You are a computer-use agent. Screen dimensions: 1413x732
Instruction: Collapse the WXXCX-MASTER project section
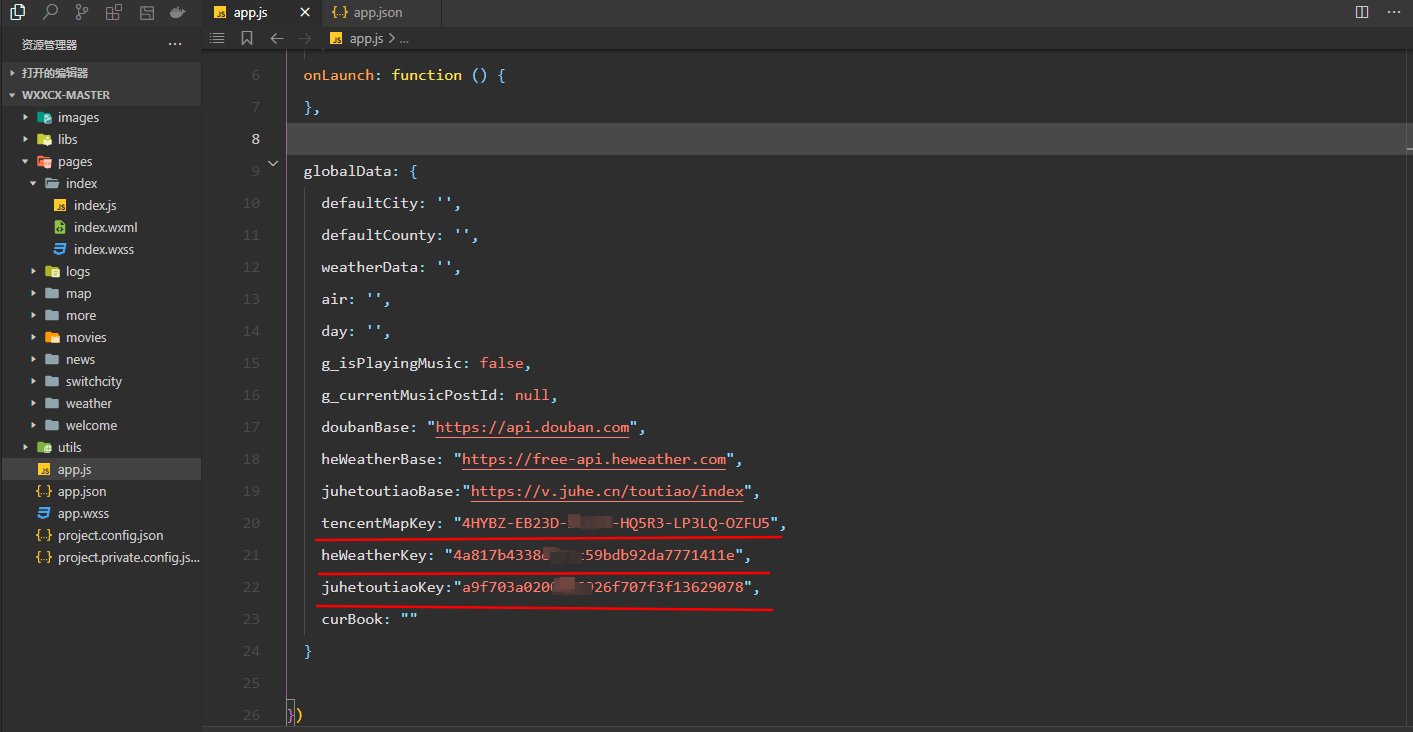pos(100,95)
